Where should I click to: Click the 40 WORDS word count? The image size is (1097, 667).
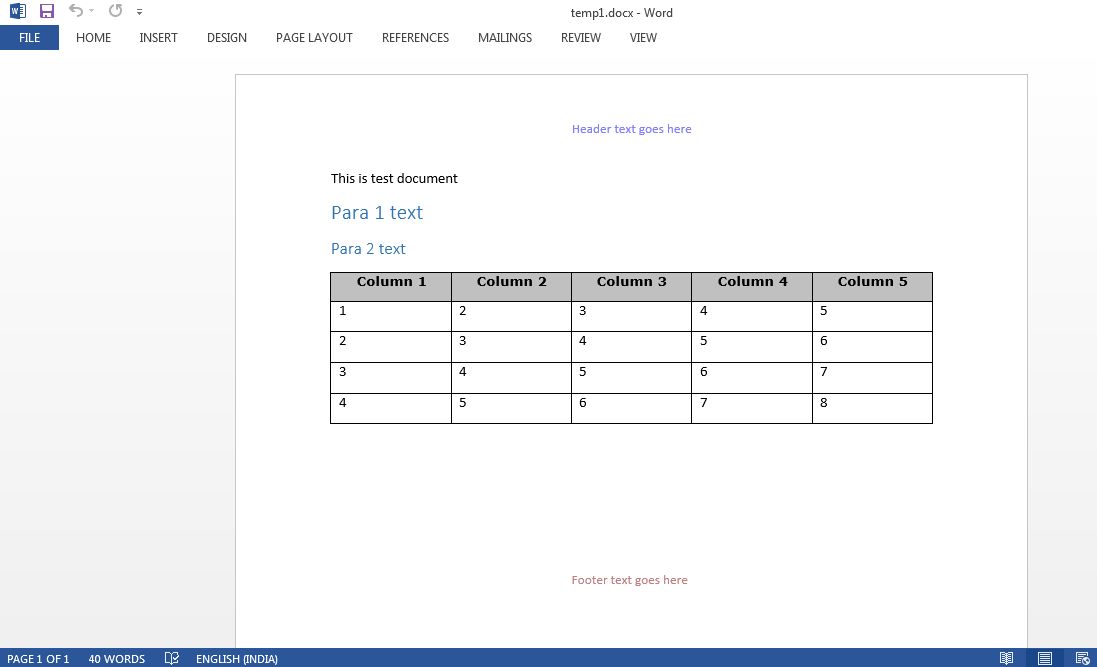tap(116, 659)
